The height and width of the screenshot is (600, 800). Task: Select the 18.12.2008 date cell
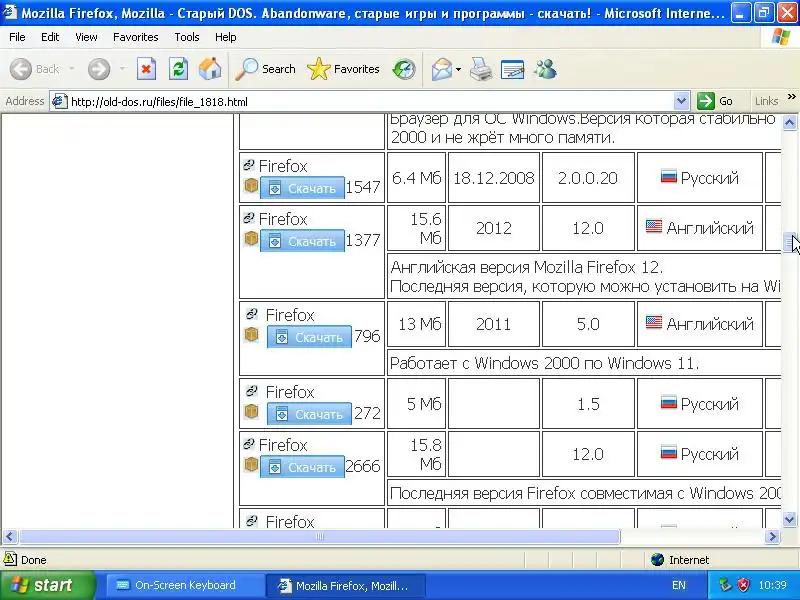(x=493, y=178)
